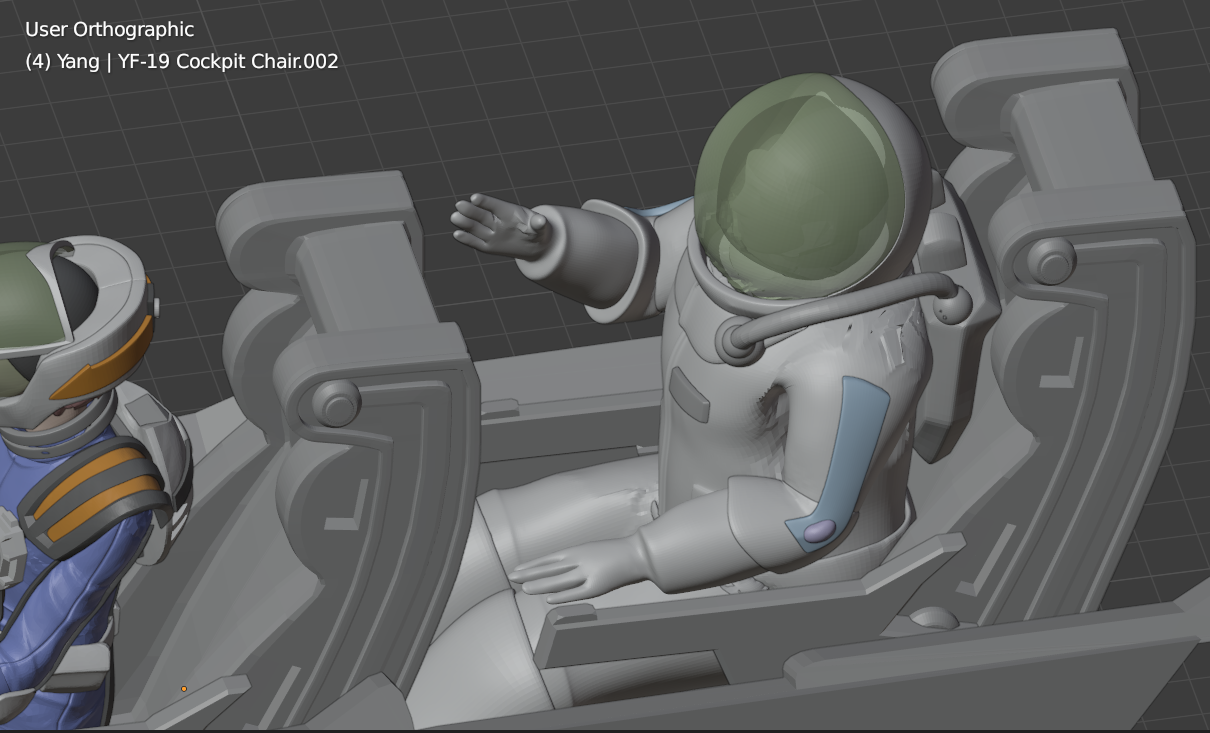Click the "(4) Yang | YF-19 Cockpit Chair.002" label
The image size is (1210, 733).
coord(182,61)
